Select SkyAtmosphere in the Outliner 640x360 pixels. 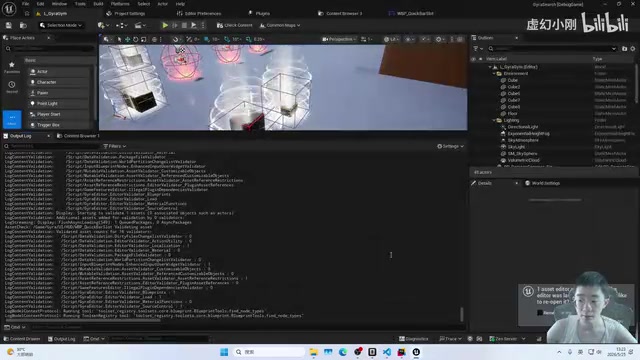point(523,140)
